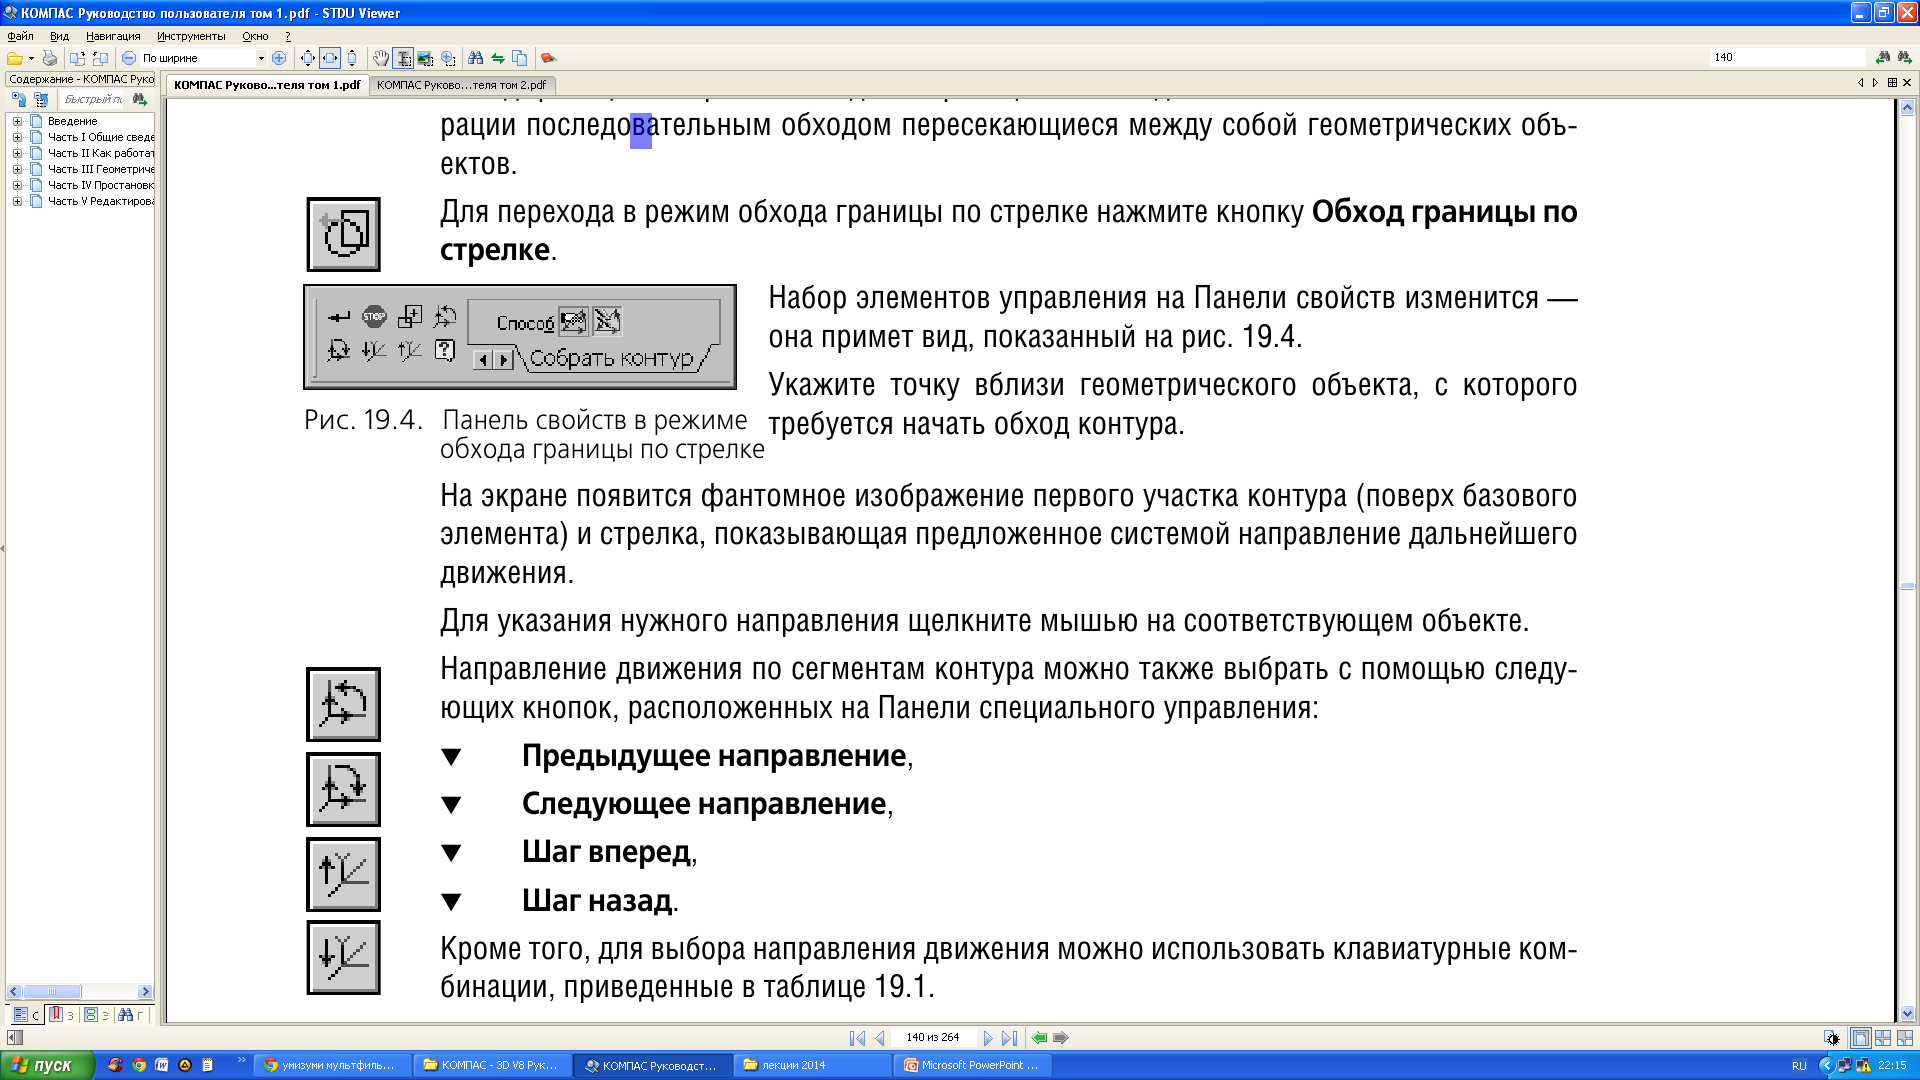This screenshot has width=1920, height=1080.
Task: Click the search text field at top right
Action: pyautogui.click(x=1788, y=57)
